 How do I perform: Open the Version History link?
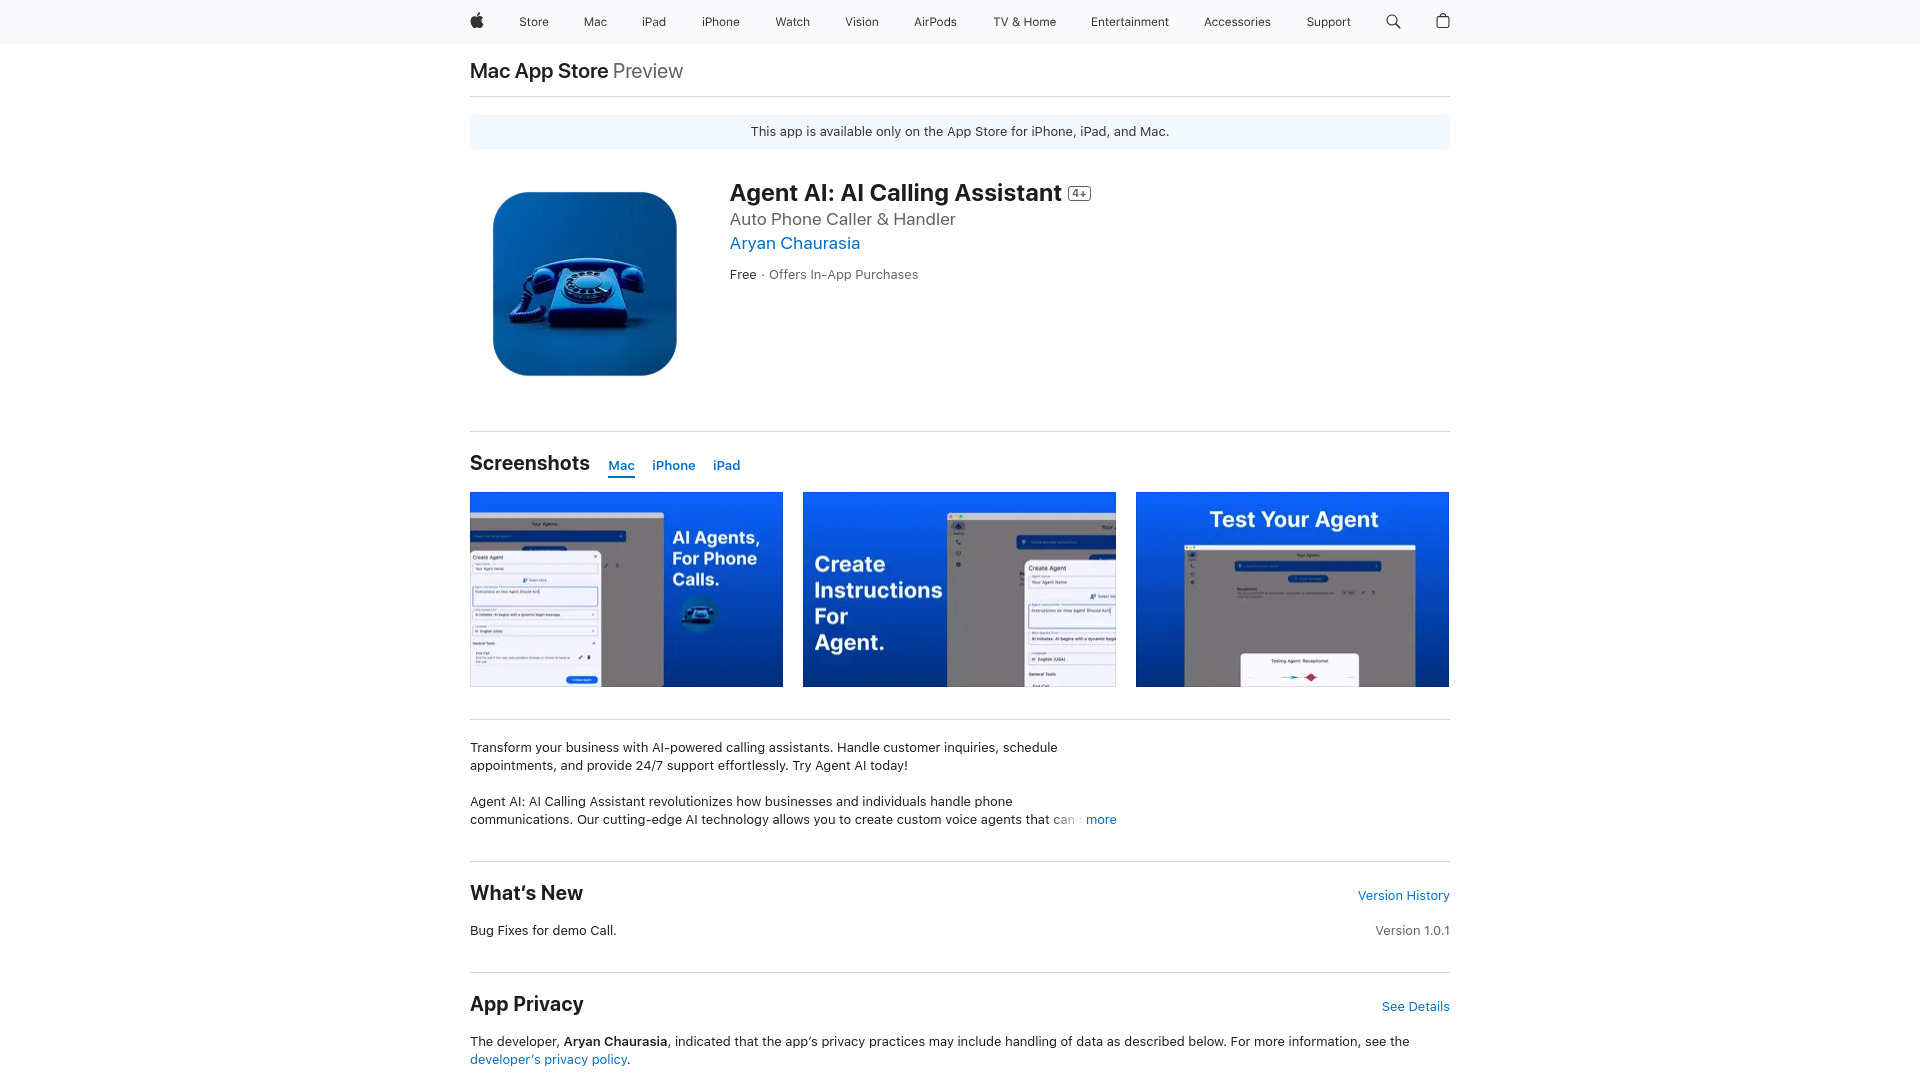pyautogui.click(x=1403, y=895)
